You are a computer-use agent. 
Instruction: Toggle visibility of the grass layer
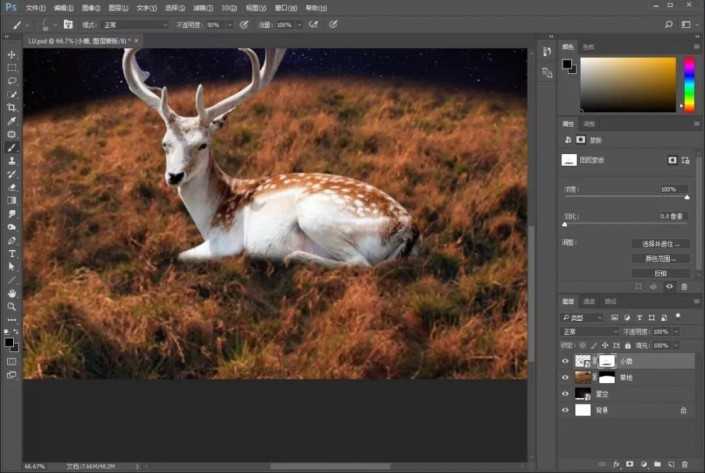[566, 377]
